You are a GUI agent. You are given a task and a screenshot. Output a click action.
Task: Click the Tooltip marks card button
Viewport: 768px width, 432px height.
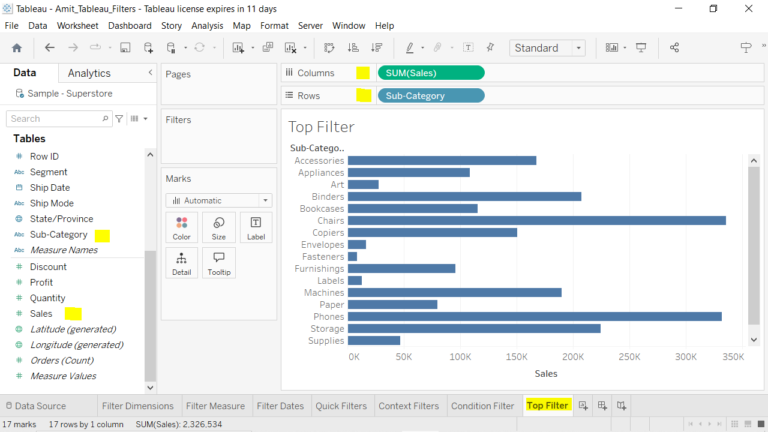click(x=218, y=262)
